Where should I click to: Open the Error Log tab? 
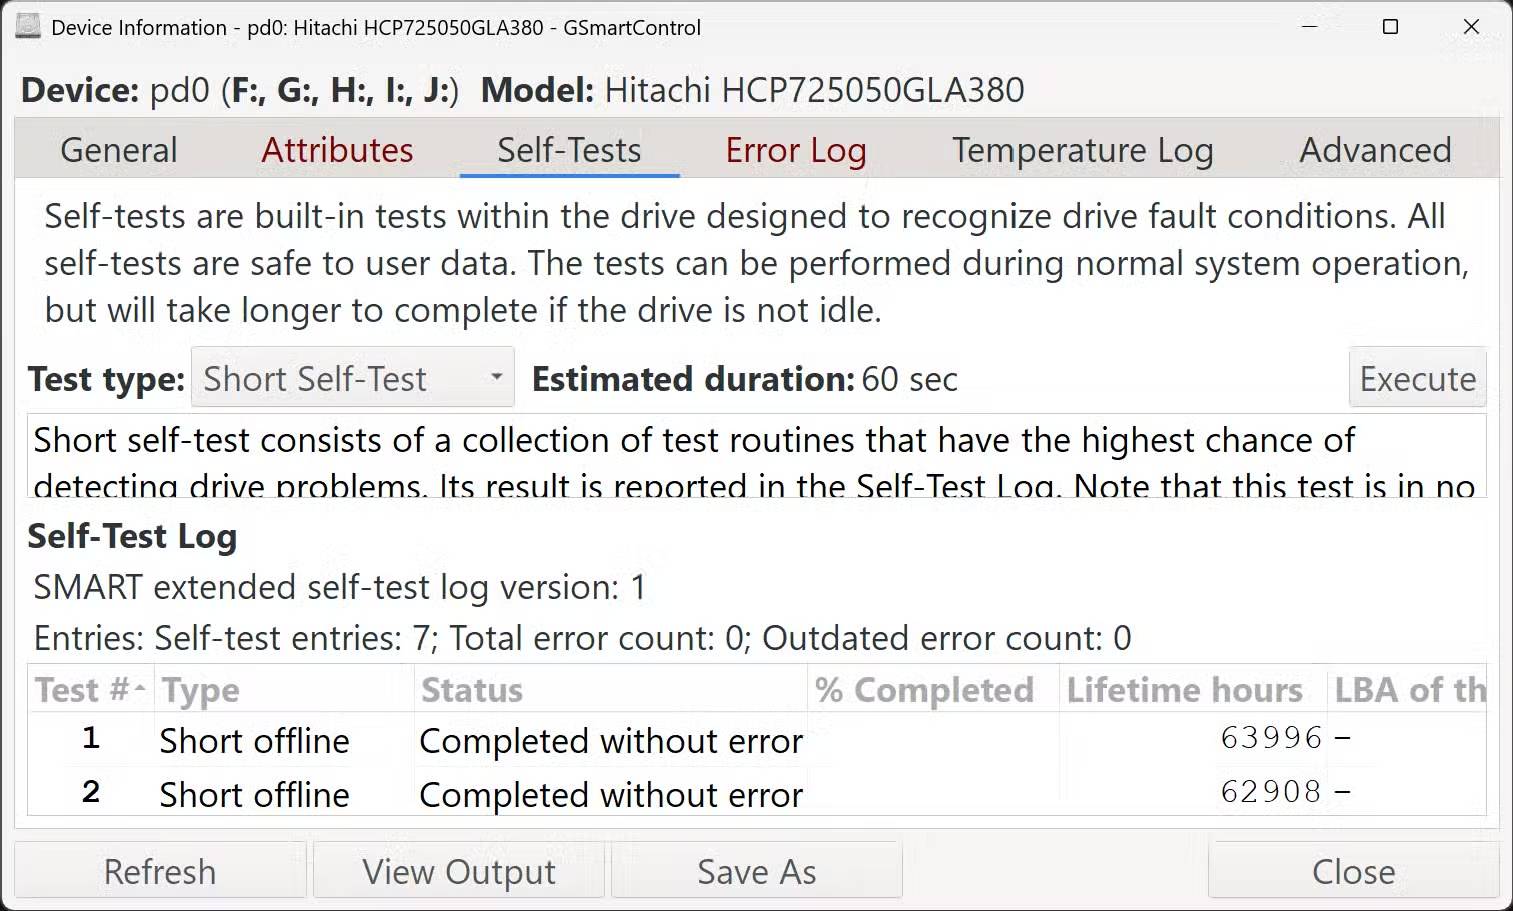[796, 150]
